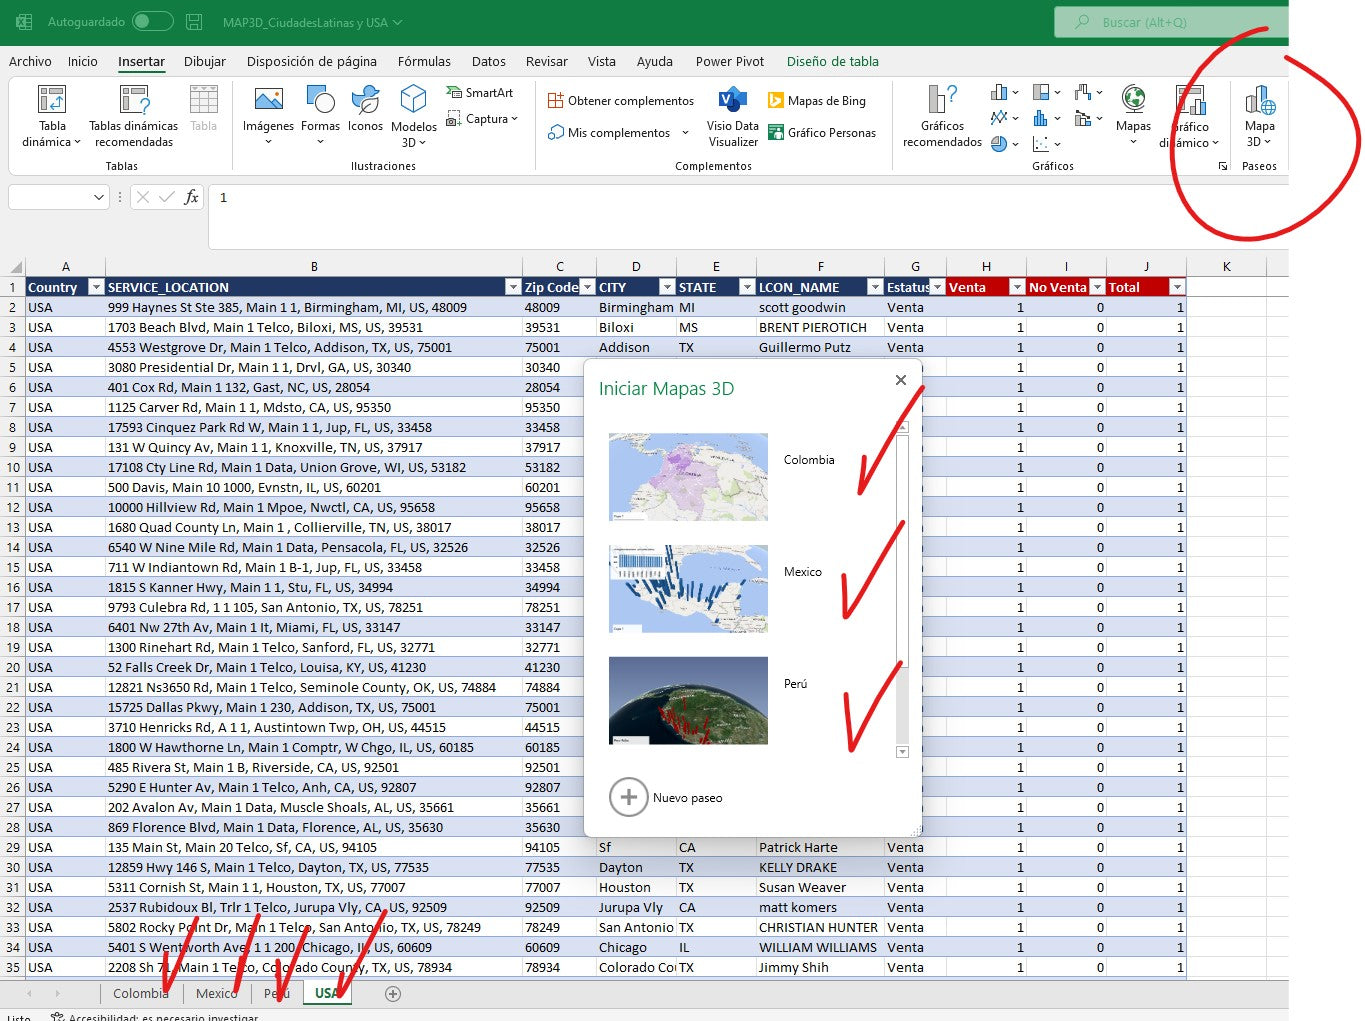Open Mis complementos
The width and height of the screenshot is (1365, 1021).
point(610,132)
